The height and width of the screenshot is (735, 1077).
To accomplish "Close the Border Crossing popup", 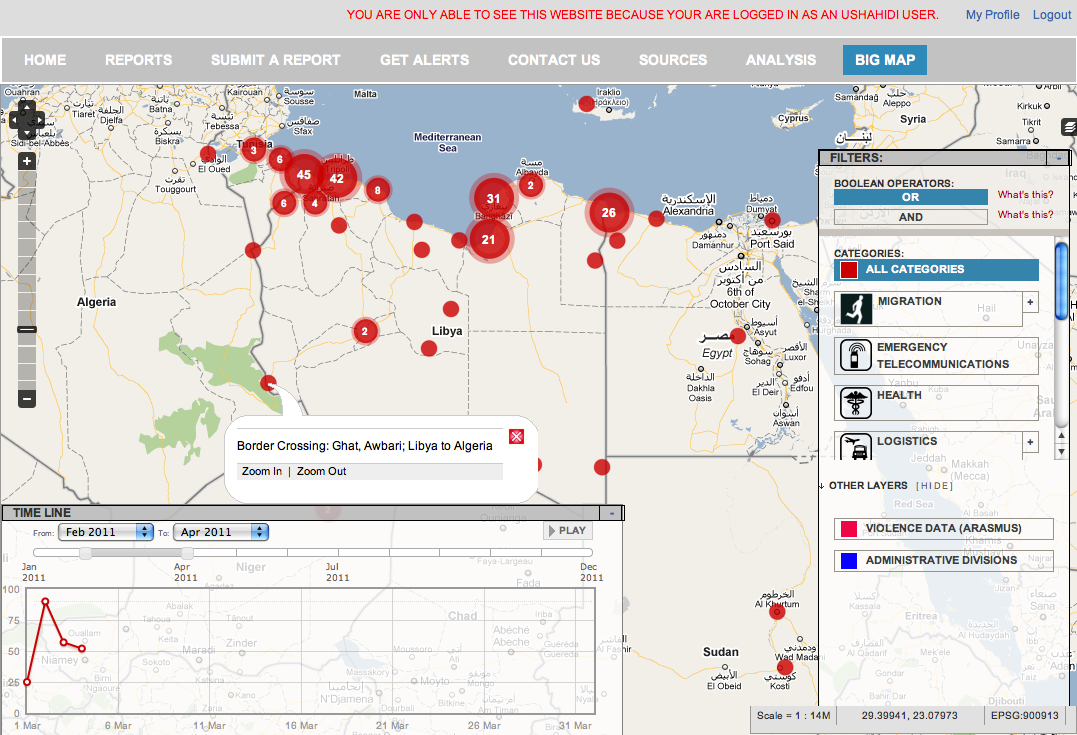I will [516, 436].
